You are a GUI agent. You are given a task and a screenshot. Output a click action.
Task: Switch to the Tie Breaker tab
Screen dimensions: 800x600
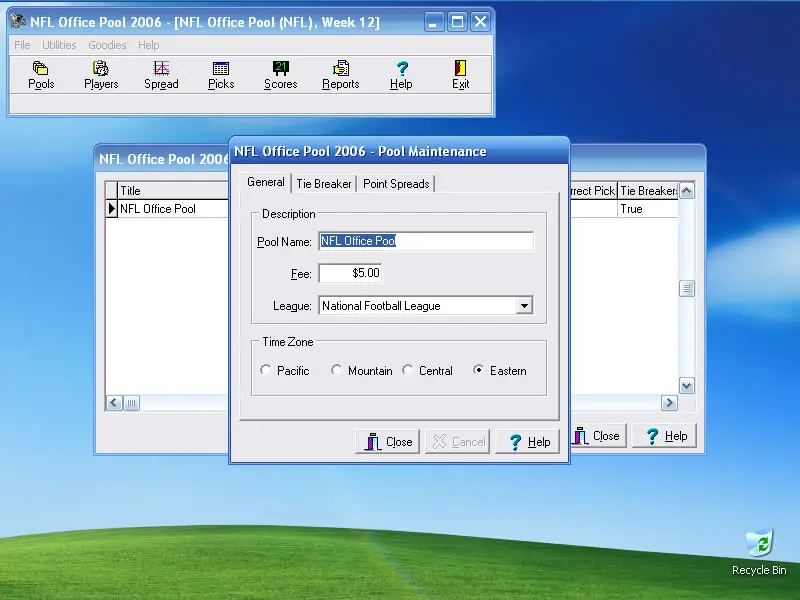click(323, 184)
